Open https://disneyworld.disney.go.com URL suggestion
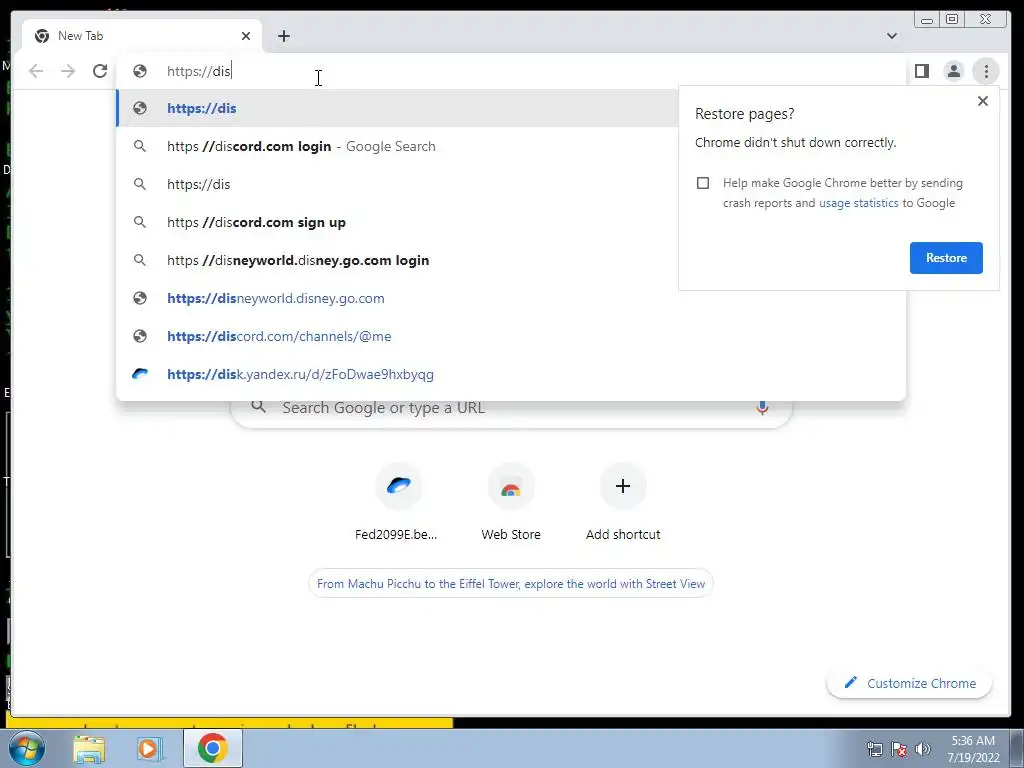 tap(511, 298)
